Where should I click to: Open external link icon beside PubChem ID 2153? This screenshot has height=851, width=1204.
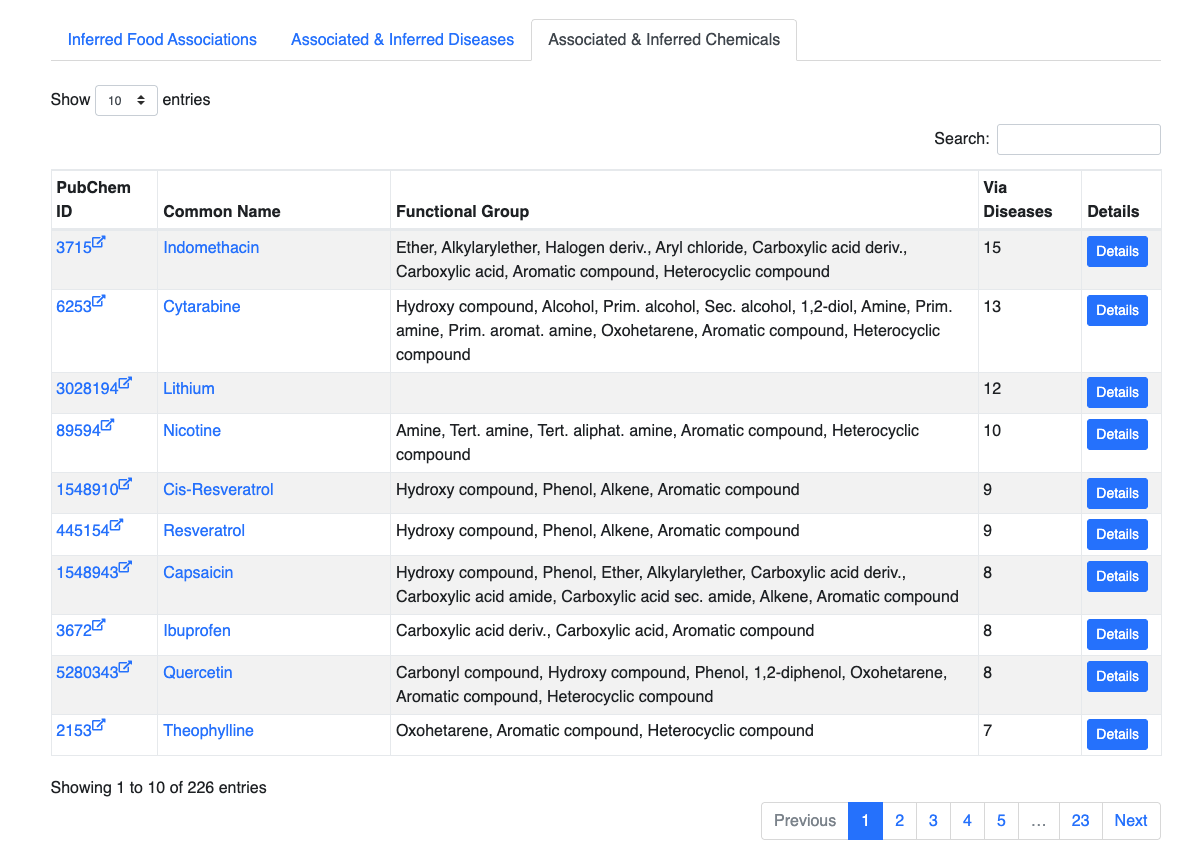tap(99, 726)
